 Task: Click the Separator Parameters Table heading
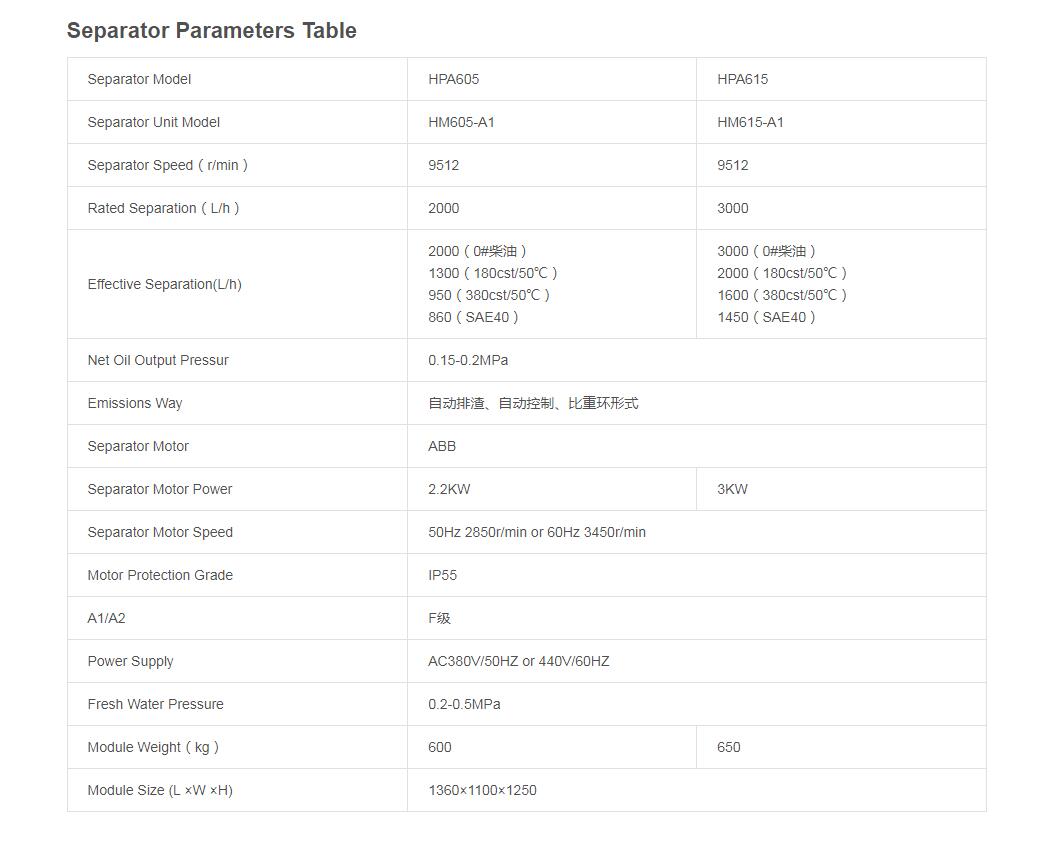click(211, 31)
